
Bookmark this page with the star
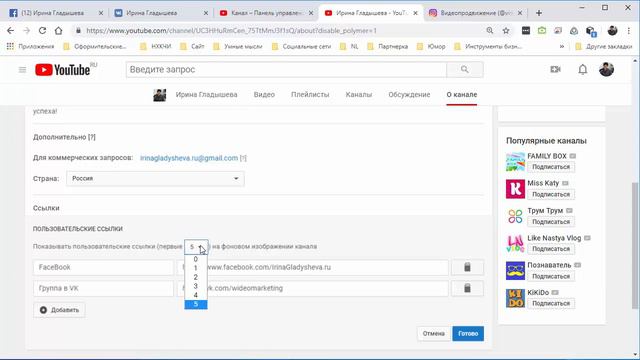pyautogui.click(x=506, y=31)
